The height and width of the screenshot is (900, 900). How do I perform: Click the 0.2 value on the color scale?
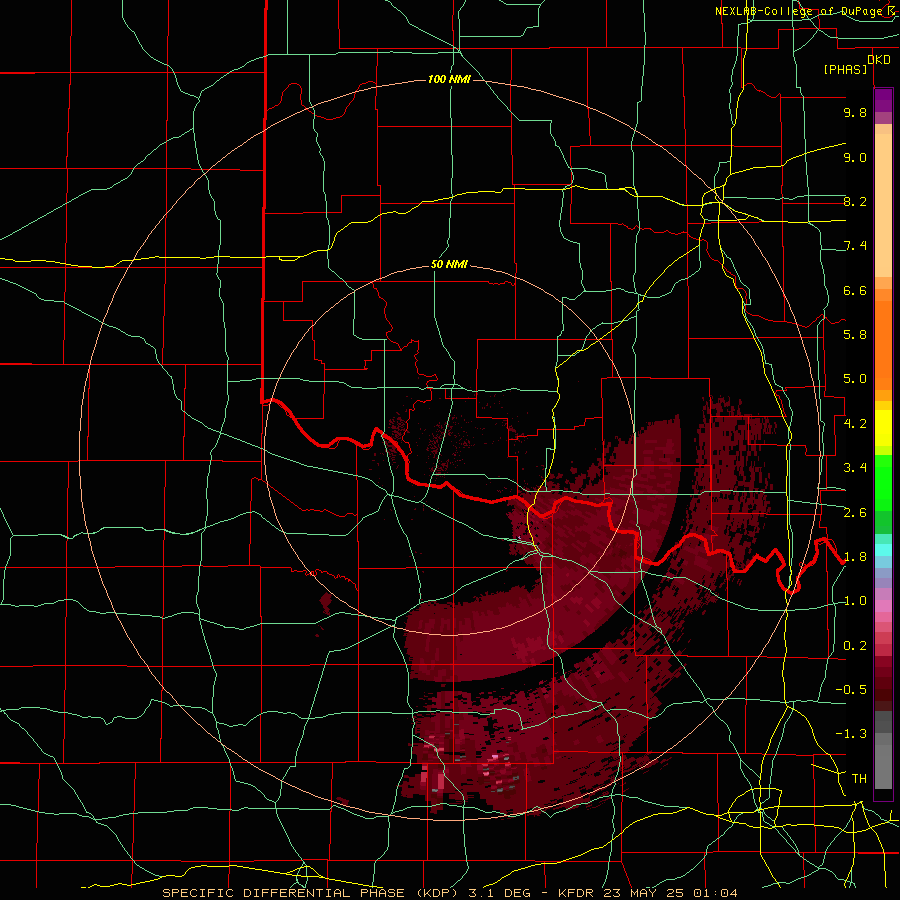click(855, 646)
